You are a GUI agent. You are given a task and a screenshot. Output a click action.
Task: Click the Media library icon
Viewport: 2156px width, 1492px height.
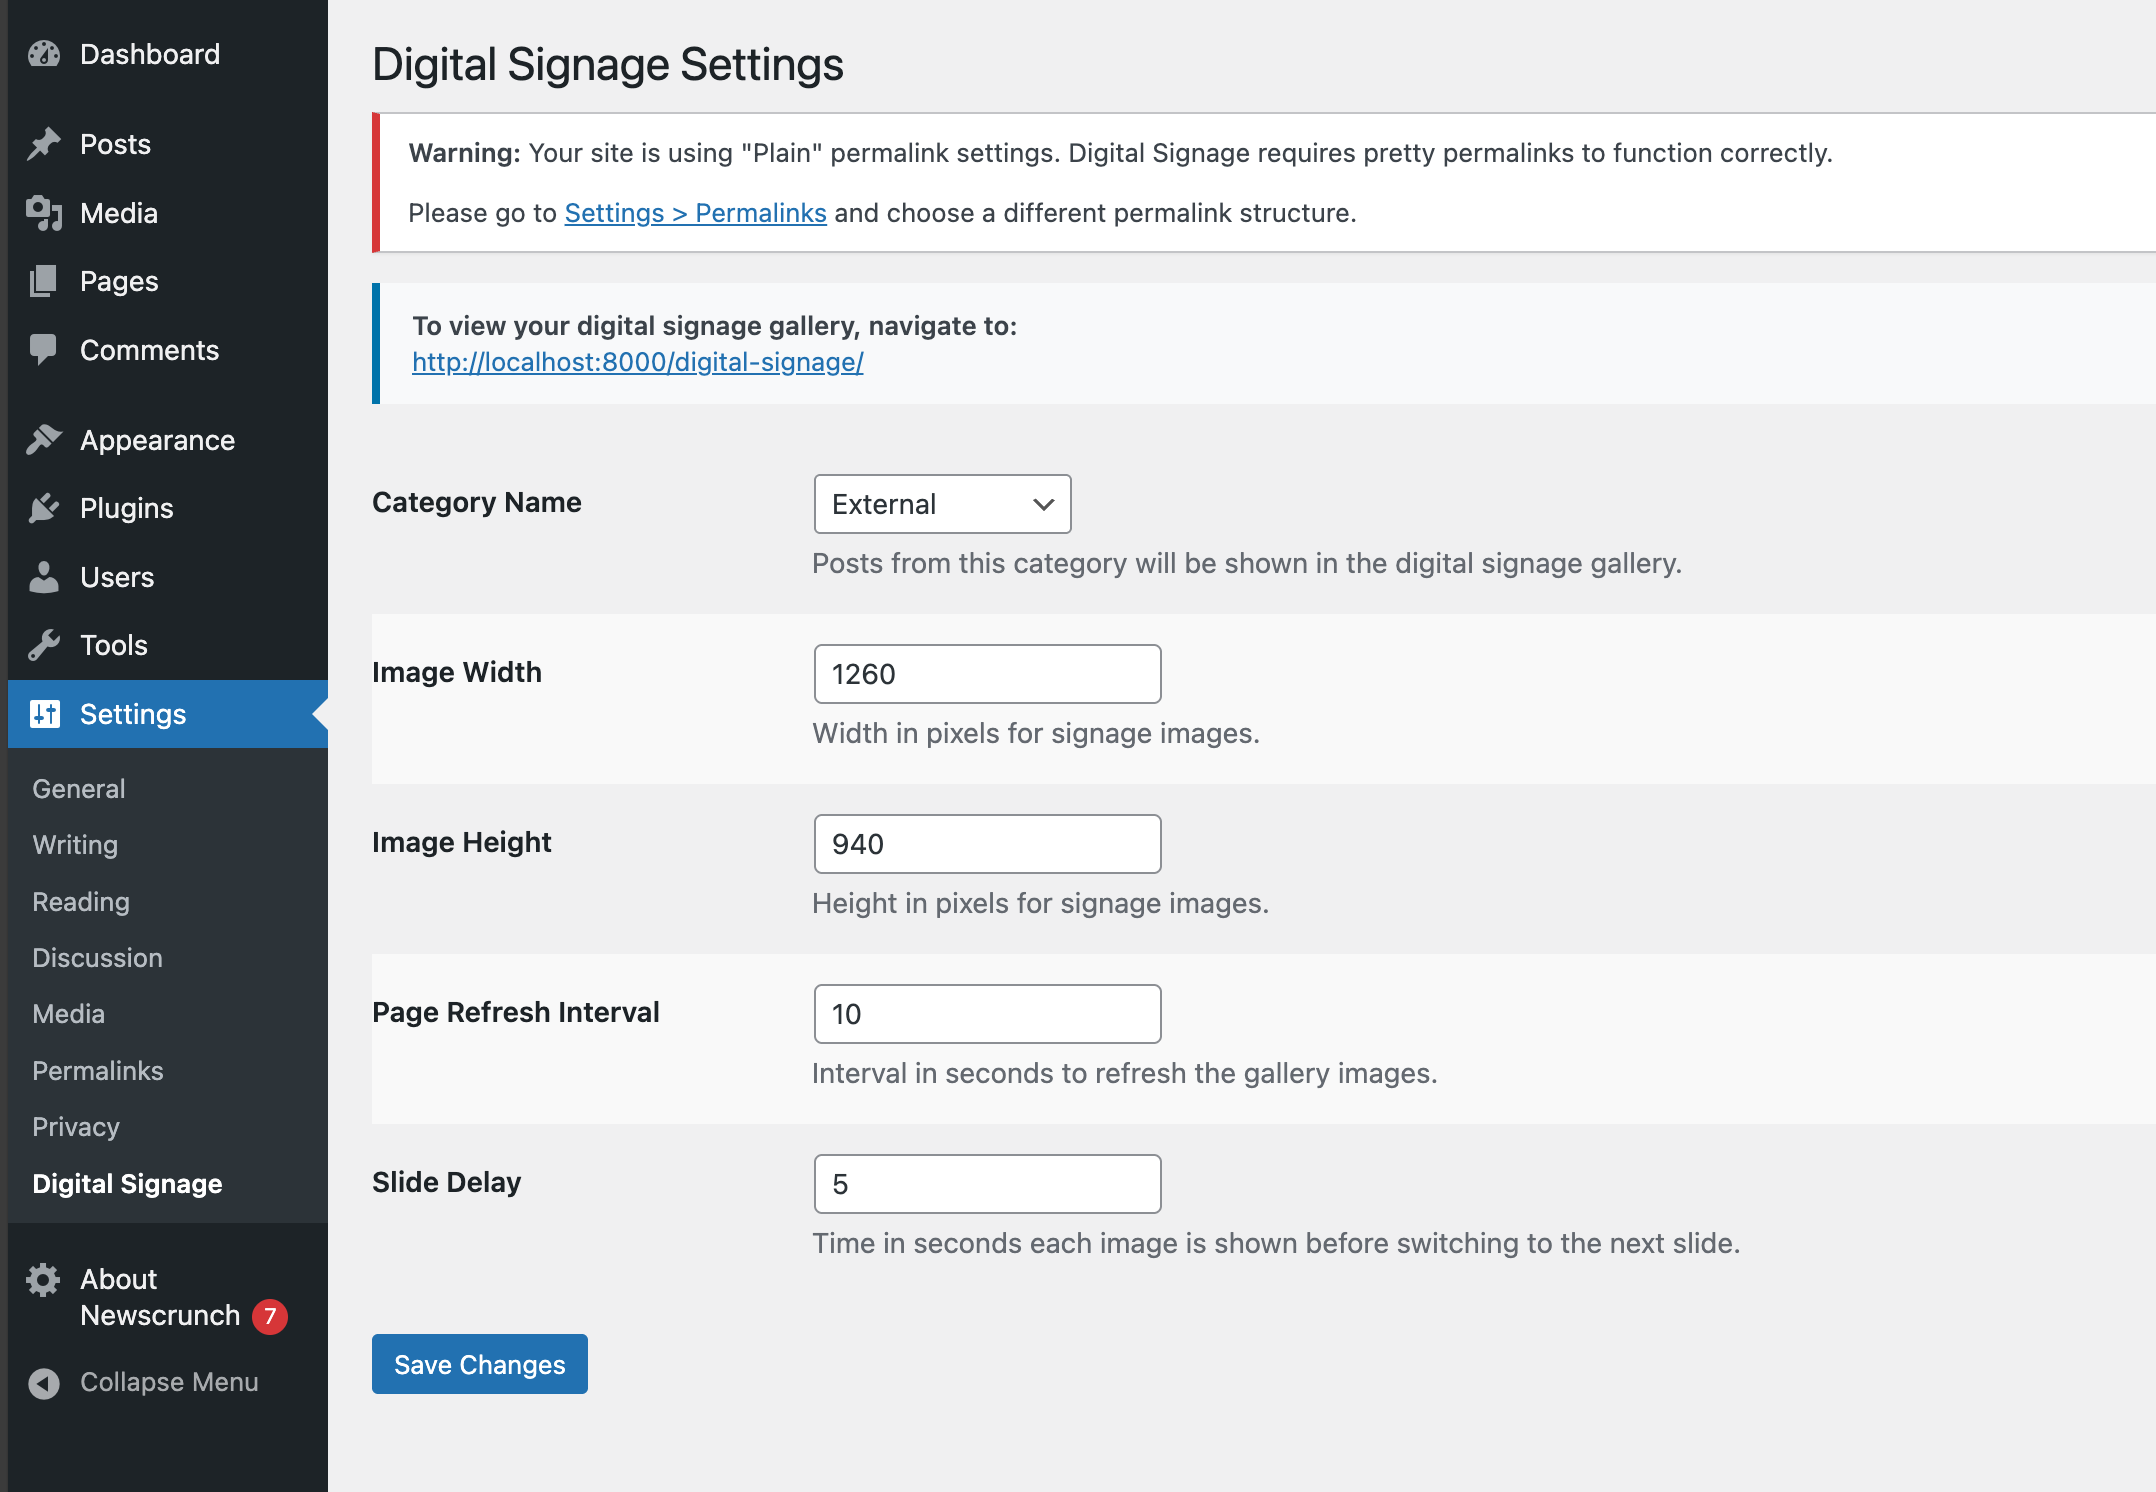pyautogui.click(x=44, y=213)
